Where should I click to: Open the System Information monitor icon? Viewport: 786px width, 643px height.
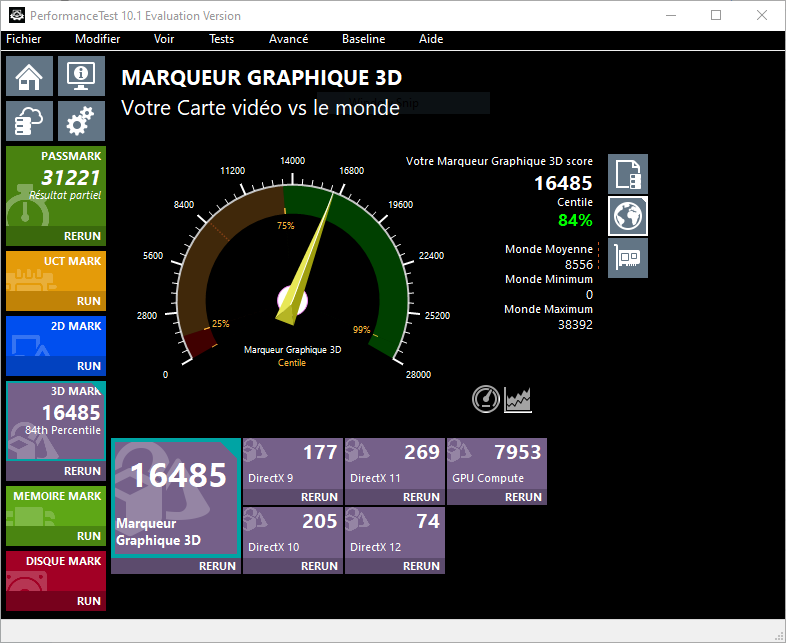point(81,76)
